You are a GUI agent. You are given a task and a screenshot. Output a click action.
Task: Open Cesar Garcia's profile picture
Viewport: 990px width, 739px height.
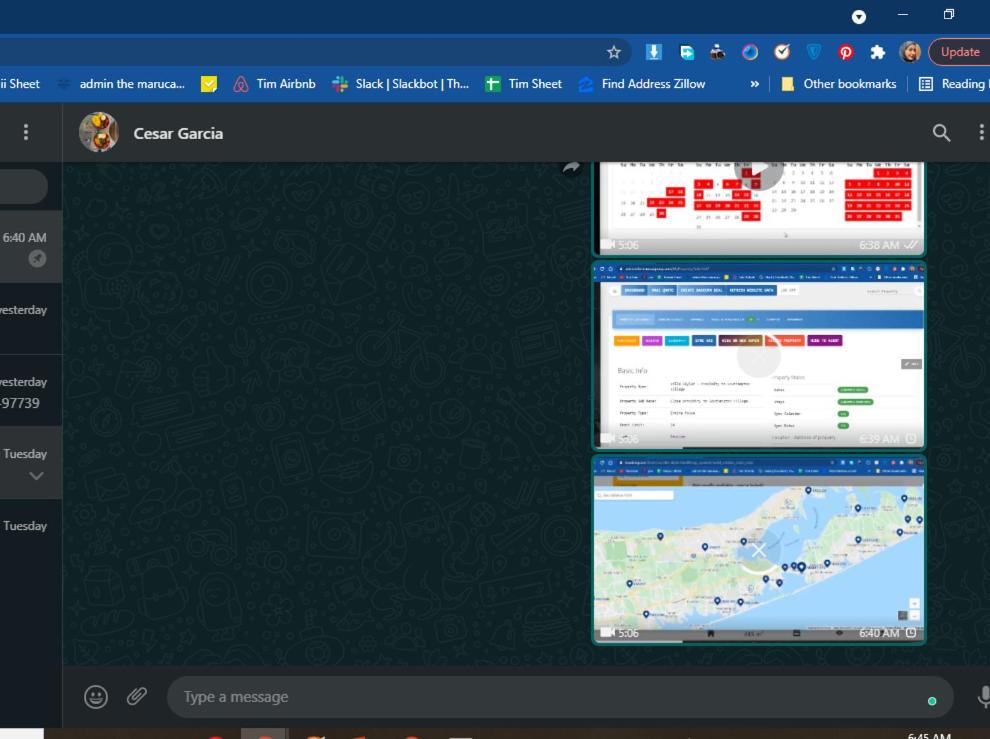(98, 133)
